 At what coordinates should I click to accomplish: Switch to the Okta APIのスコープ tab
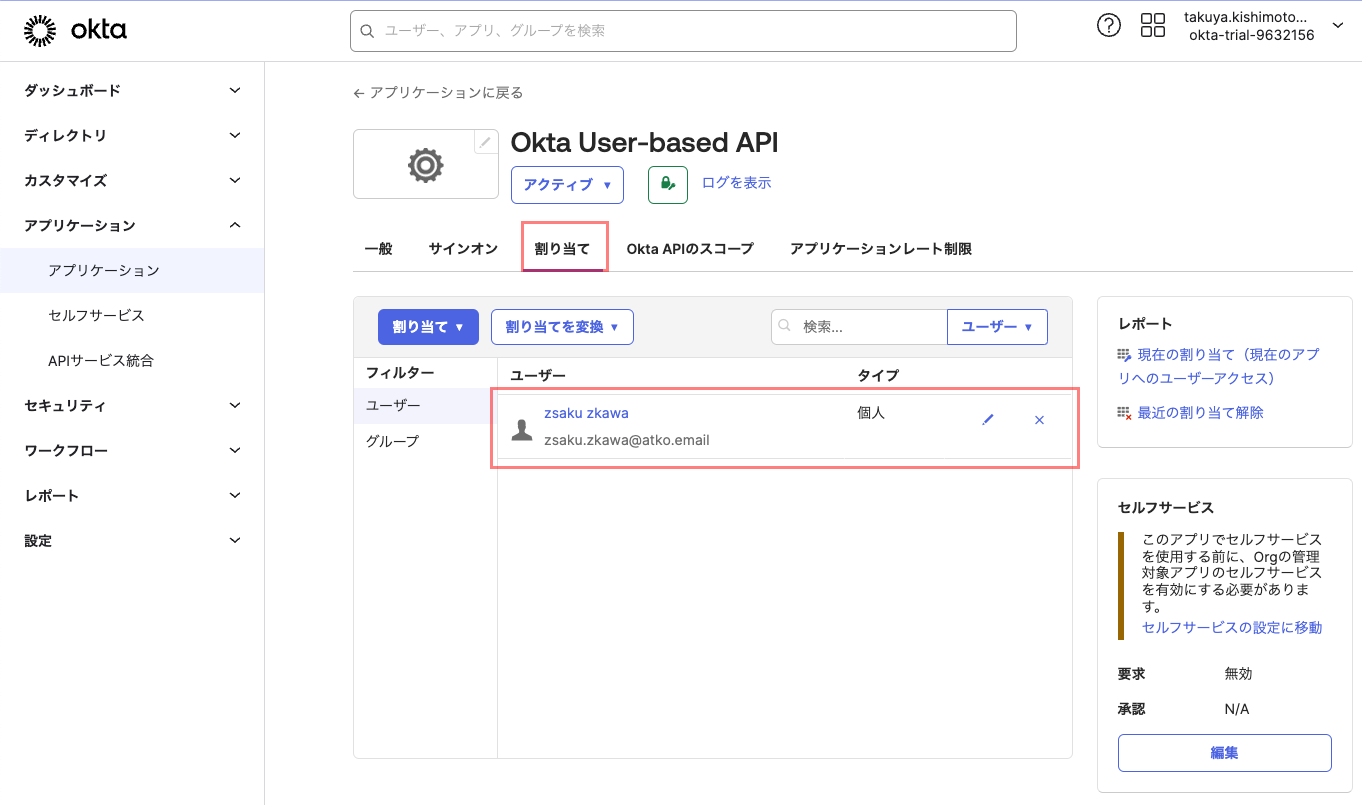pos(690,249)
